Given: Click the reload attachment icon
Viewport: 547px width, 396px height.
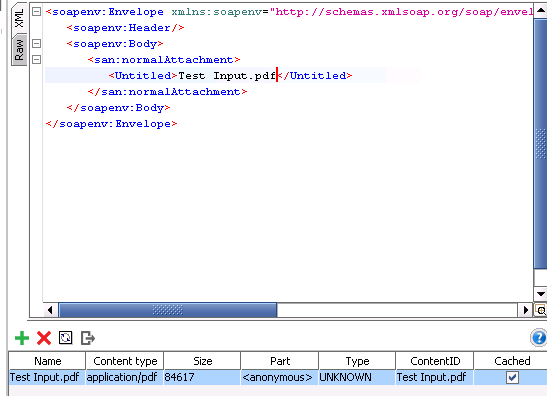Looking at the screenshot, I should click(66, 338).
